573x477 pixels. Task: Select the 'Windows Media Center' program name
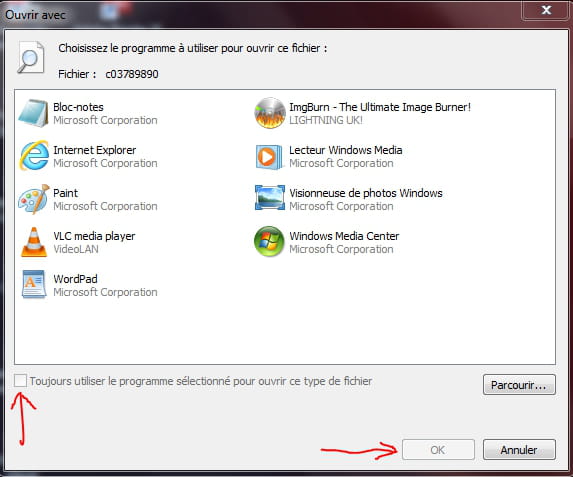pos(344,236)
